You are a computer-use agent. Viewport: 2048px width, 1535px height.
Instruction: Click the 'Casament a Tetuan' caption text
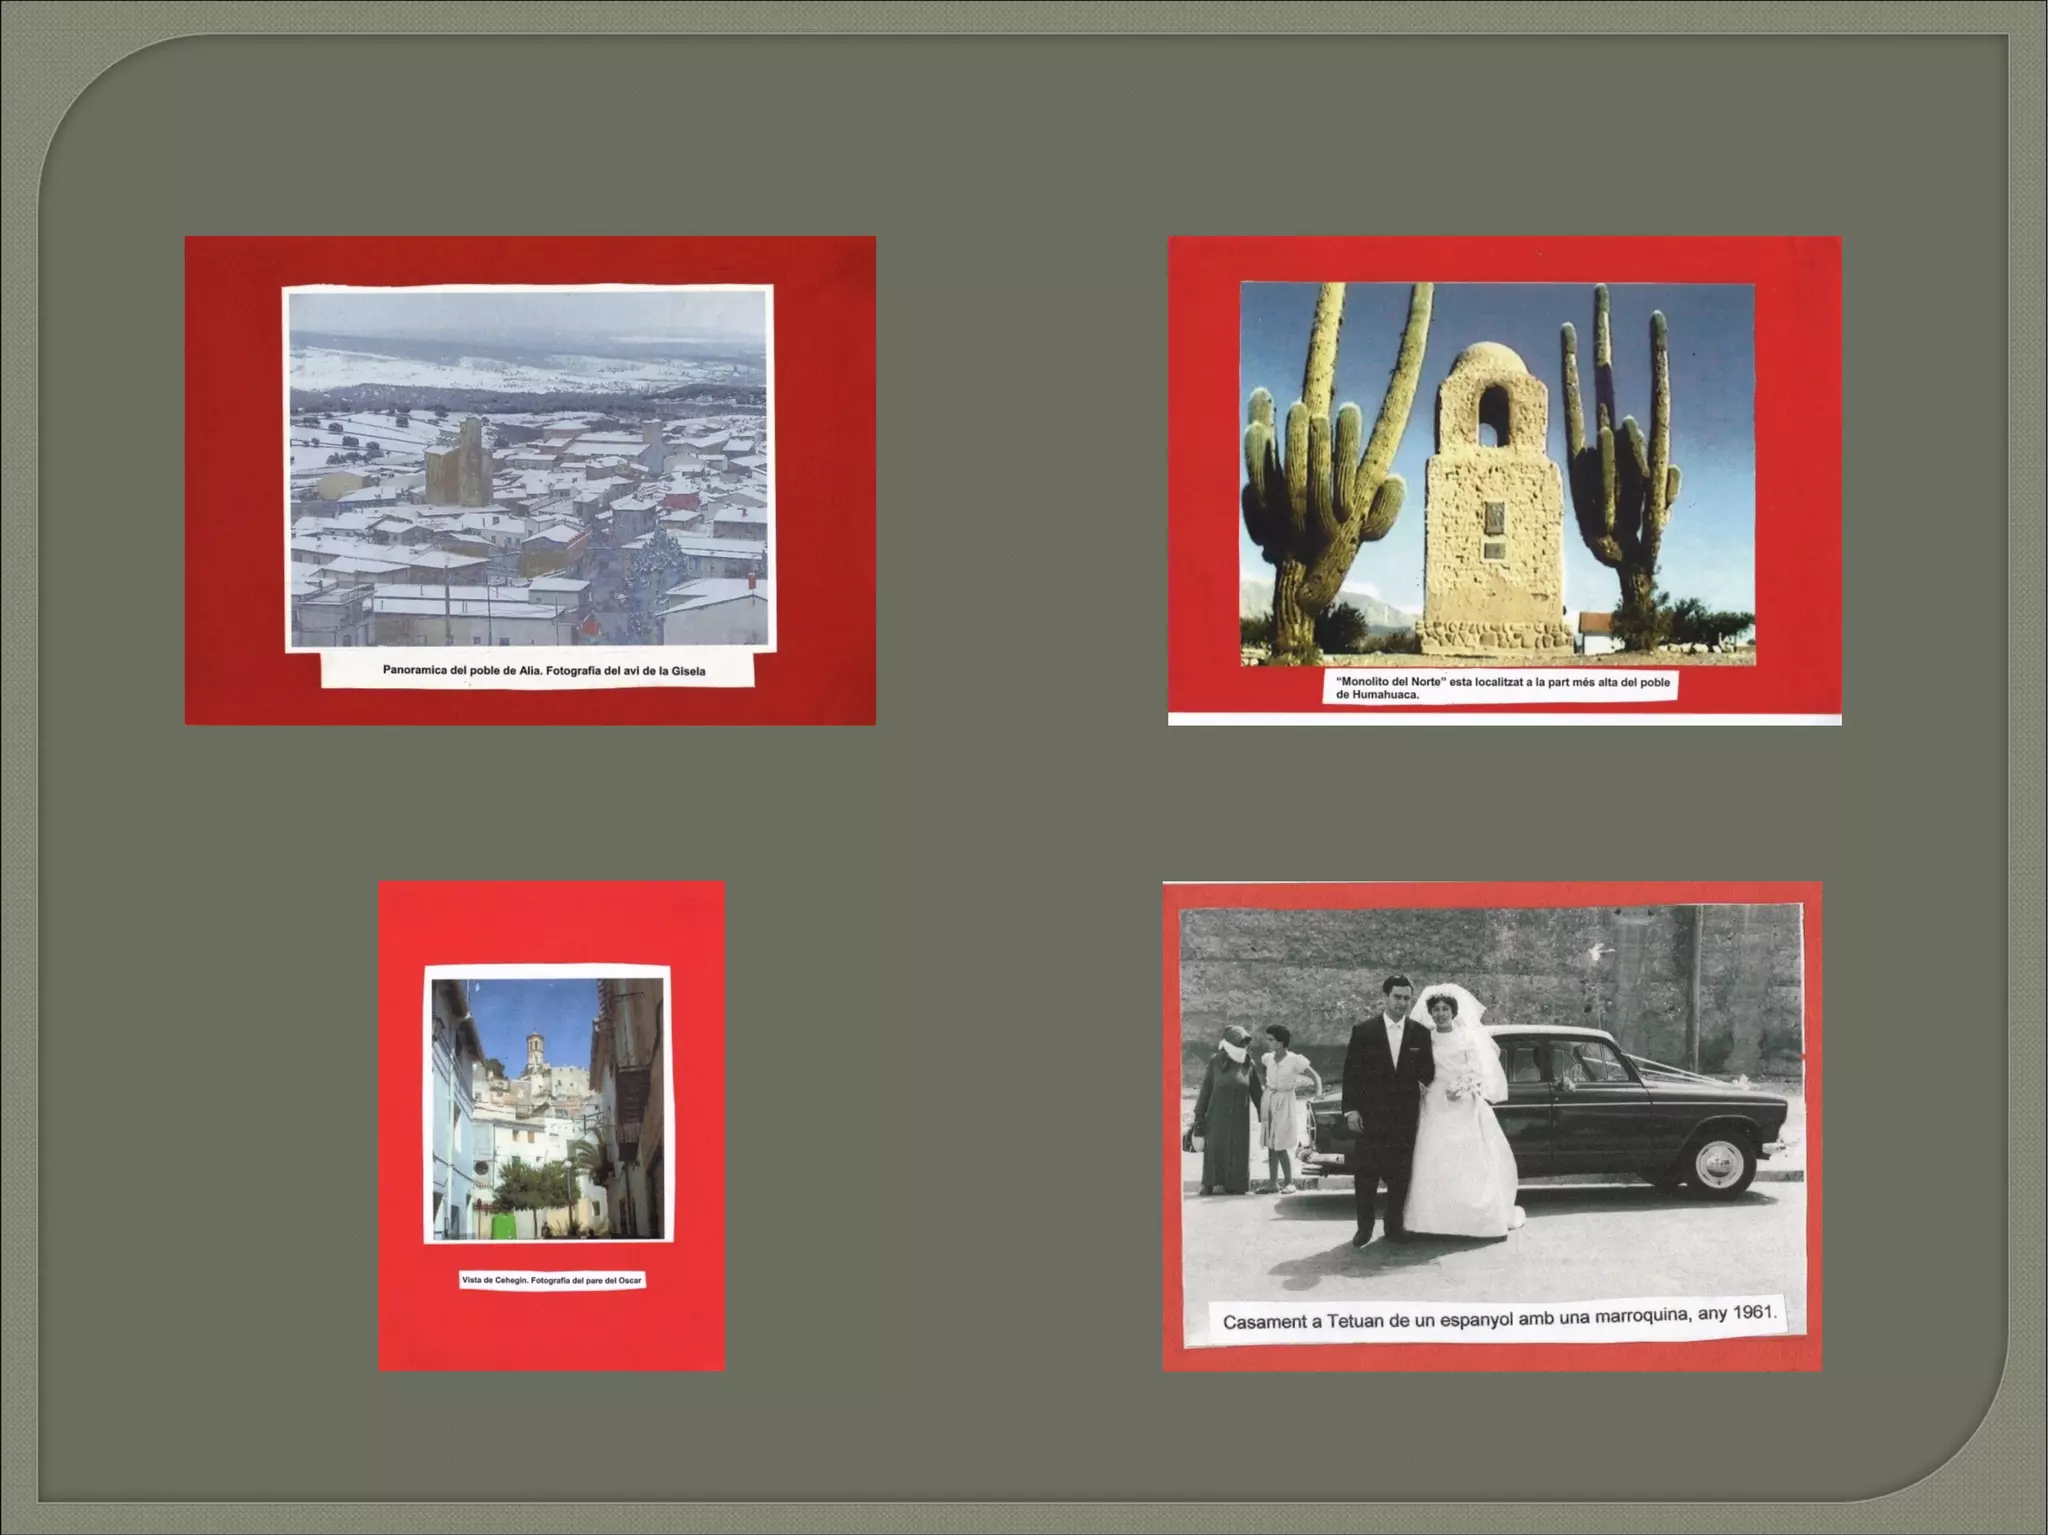1498,1317
